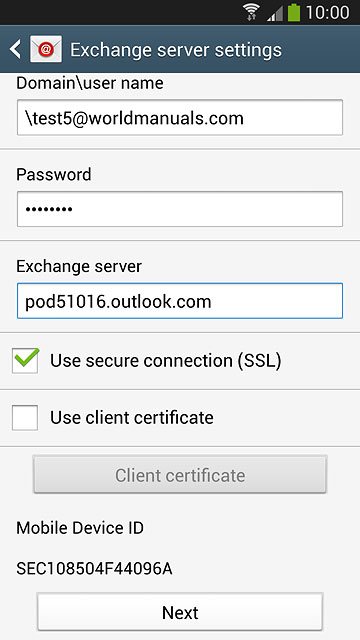Tap the Mobile Device ID label

click(80, 528)
